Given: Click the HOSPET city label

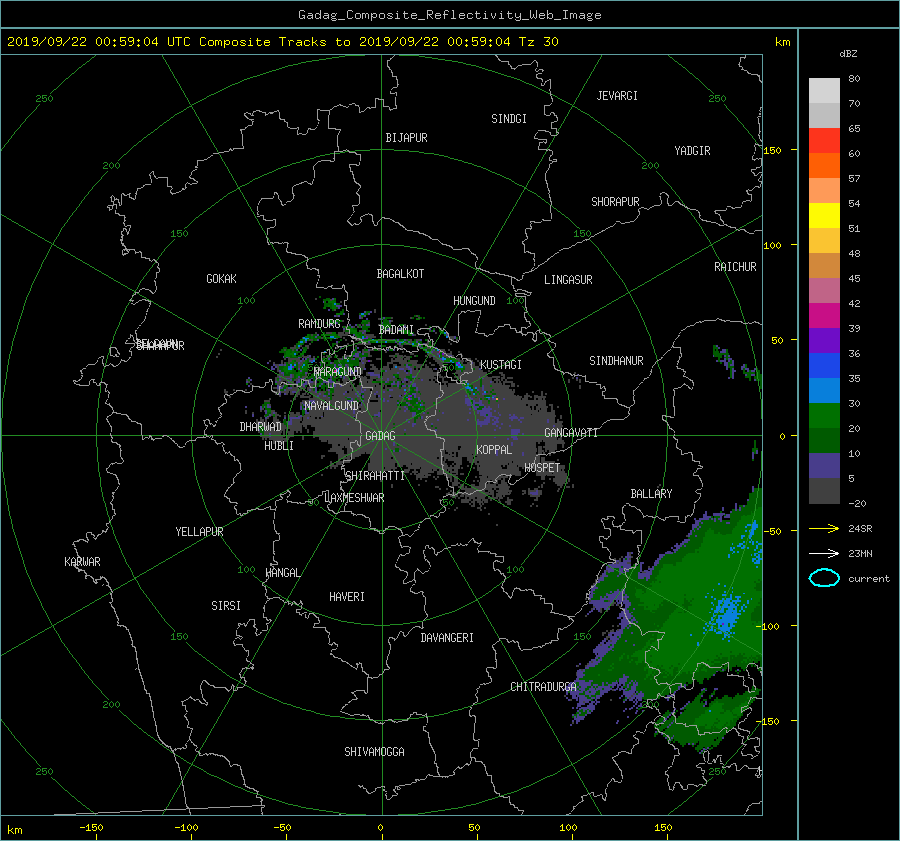Looking at the screenshot, I should coord(542,468).
